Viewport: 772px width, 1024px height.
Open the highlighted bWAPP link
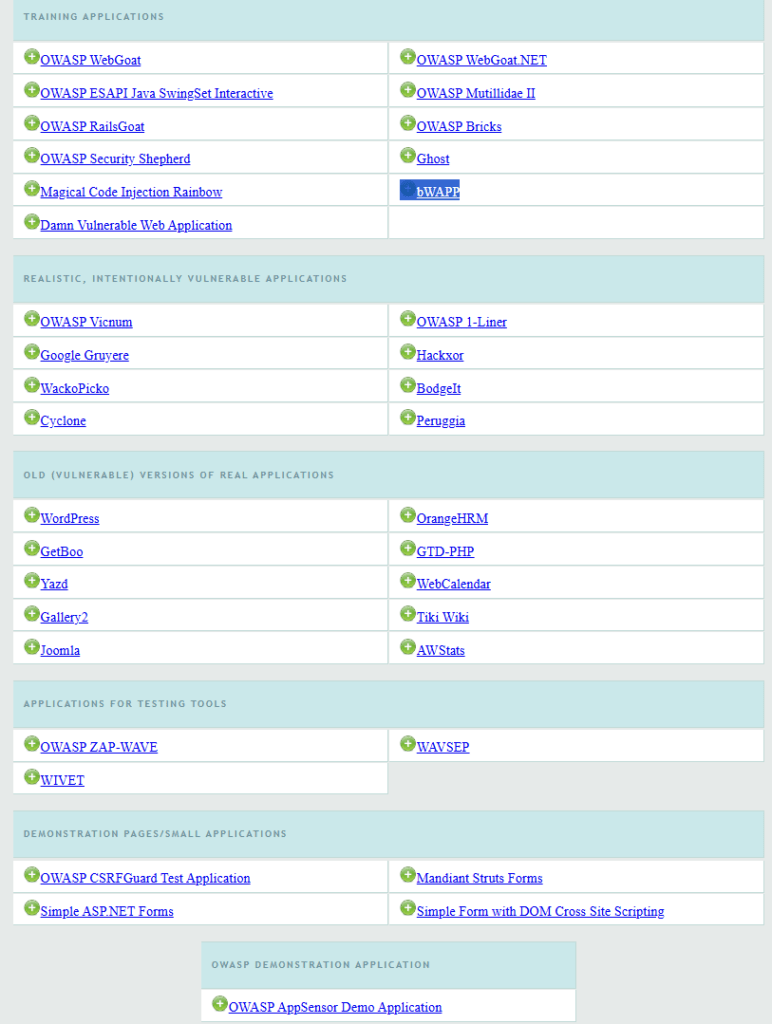coord(438,192)
